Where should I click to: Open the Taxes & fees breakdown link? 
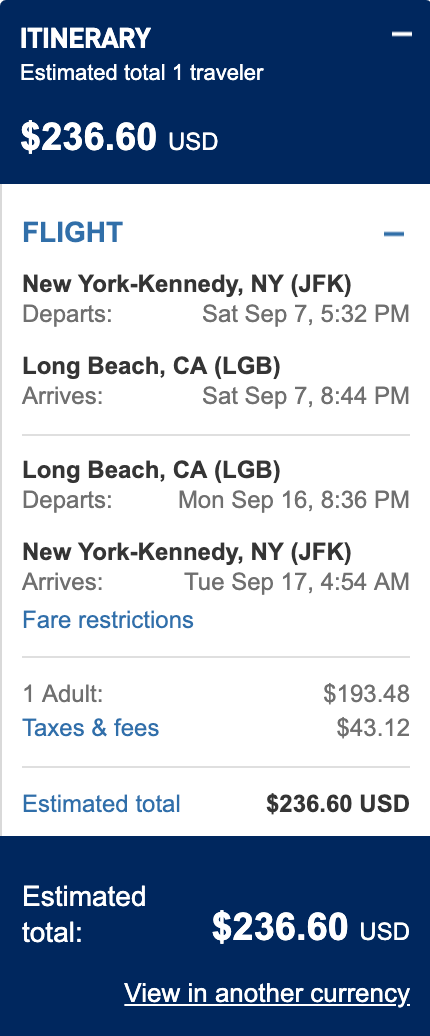tap(90, 728)
